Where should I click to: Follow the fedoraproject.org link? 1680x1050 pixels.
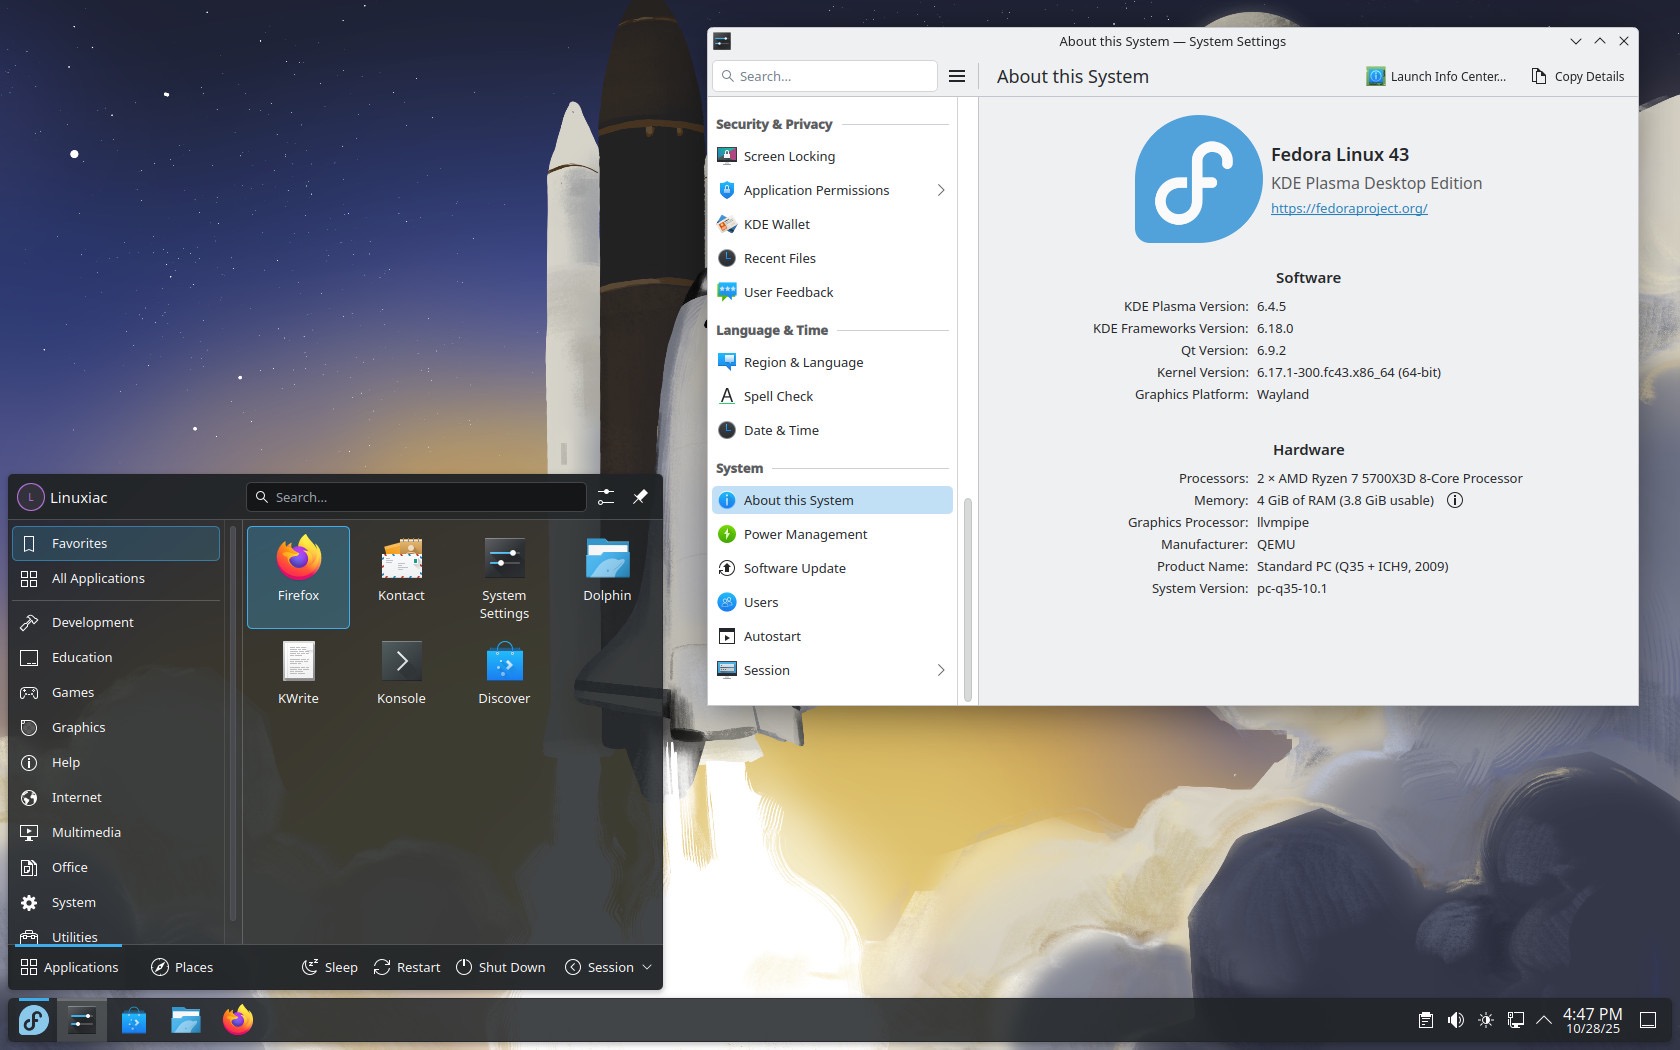pyautogui.click(x=1349, y=208)
